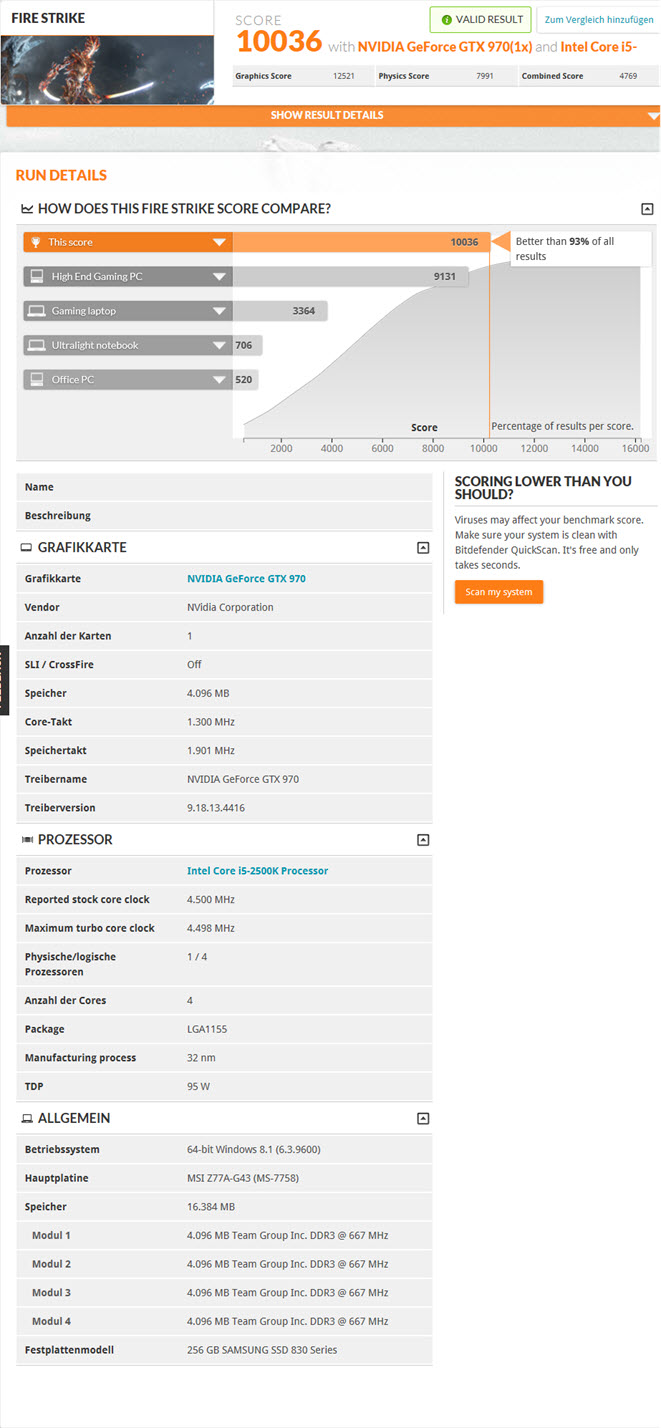Expand the SHOW RESULT DETAILS bar
The height and width of the screenshot is (1428, 661).
coord(333,116)
